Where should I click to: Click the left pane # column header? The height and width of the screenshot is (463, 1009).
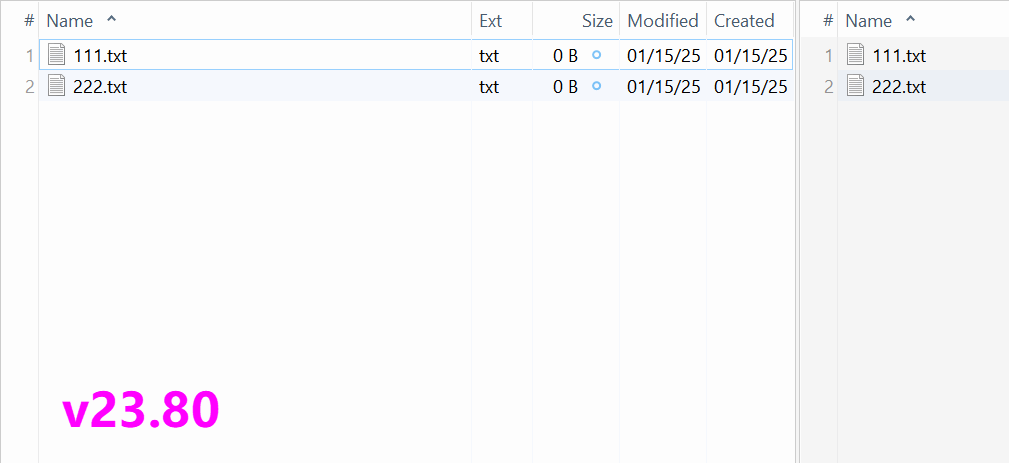pos(29,21)
